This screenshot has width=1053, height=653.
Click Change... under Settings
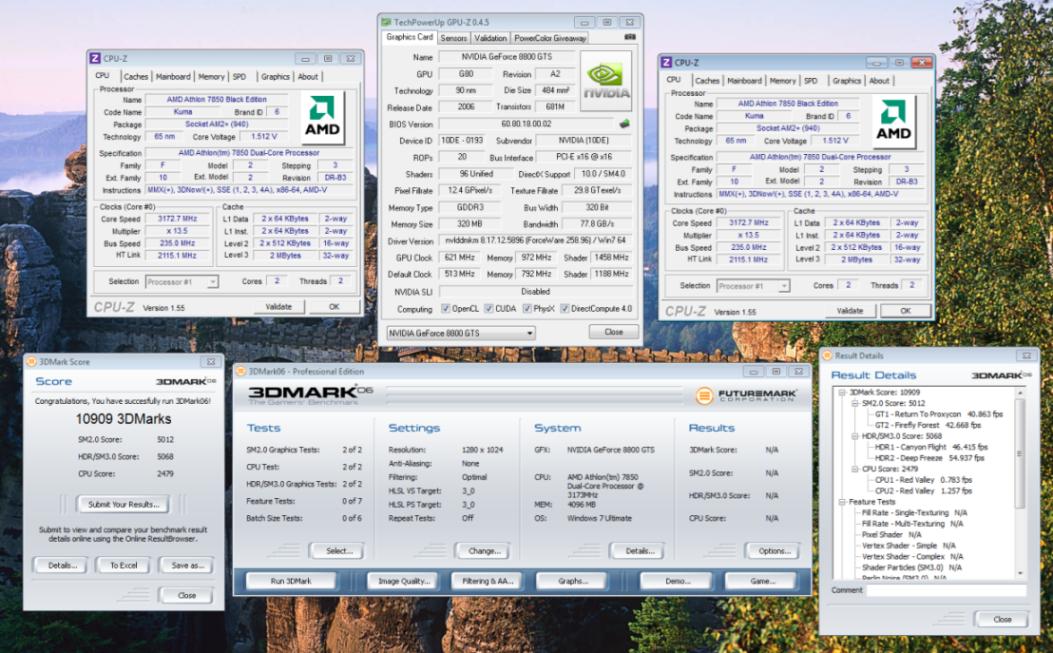pyautogui.click(x=483, y=551)
